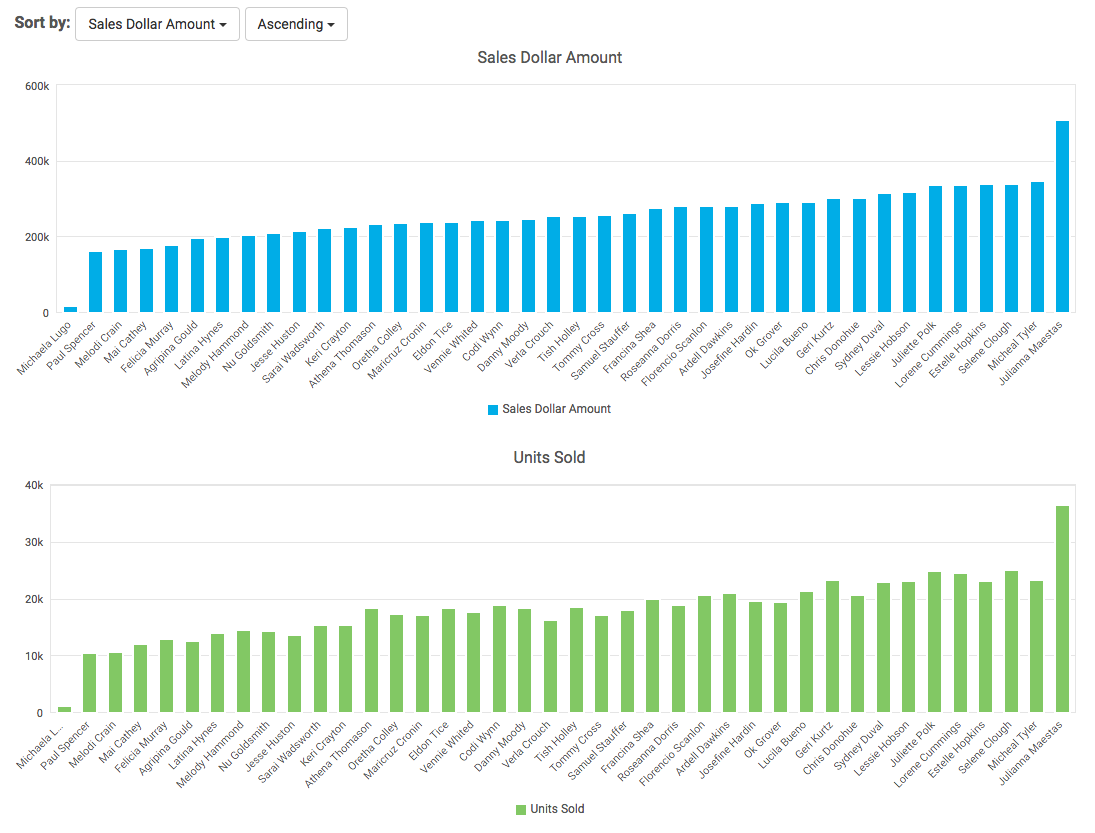
Task: Click Paul Spencer's blue bar in Sales chart
Action: click(96, 283)
